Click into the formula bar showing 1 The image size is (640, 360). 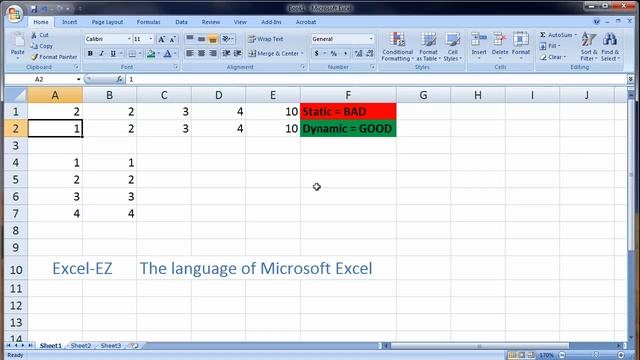point(376,79)
